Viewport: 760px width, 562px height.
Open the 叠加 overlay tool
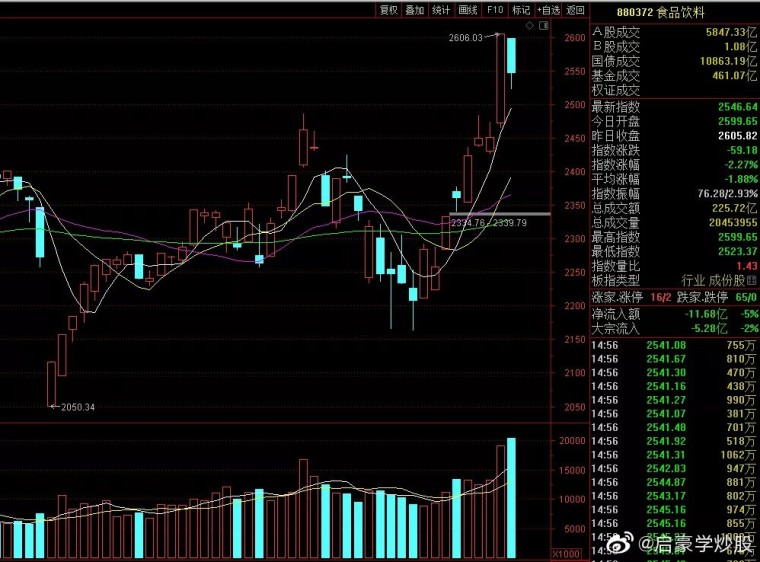click(x=414, y=10)
